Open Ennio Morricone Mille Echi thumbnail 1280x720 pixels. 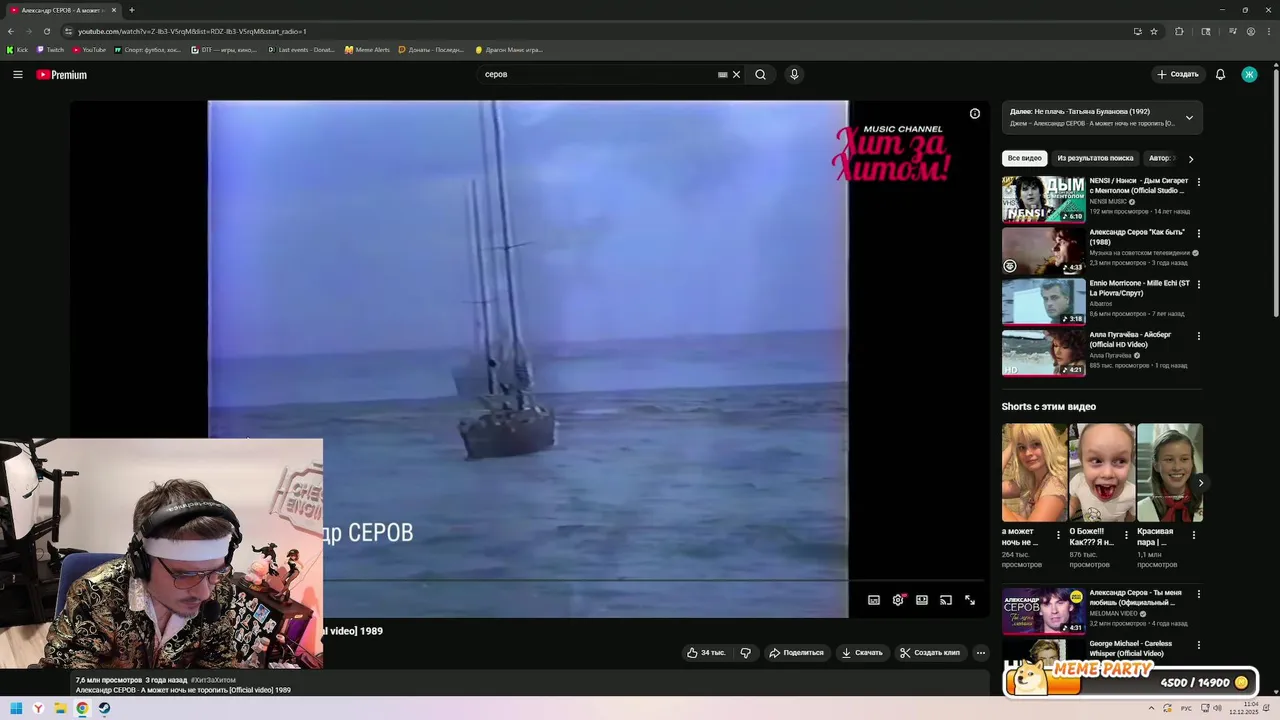coord(1043,301)
